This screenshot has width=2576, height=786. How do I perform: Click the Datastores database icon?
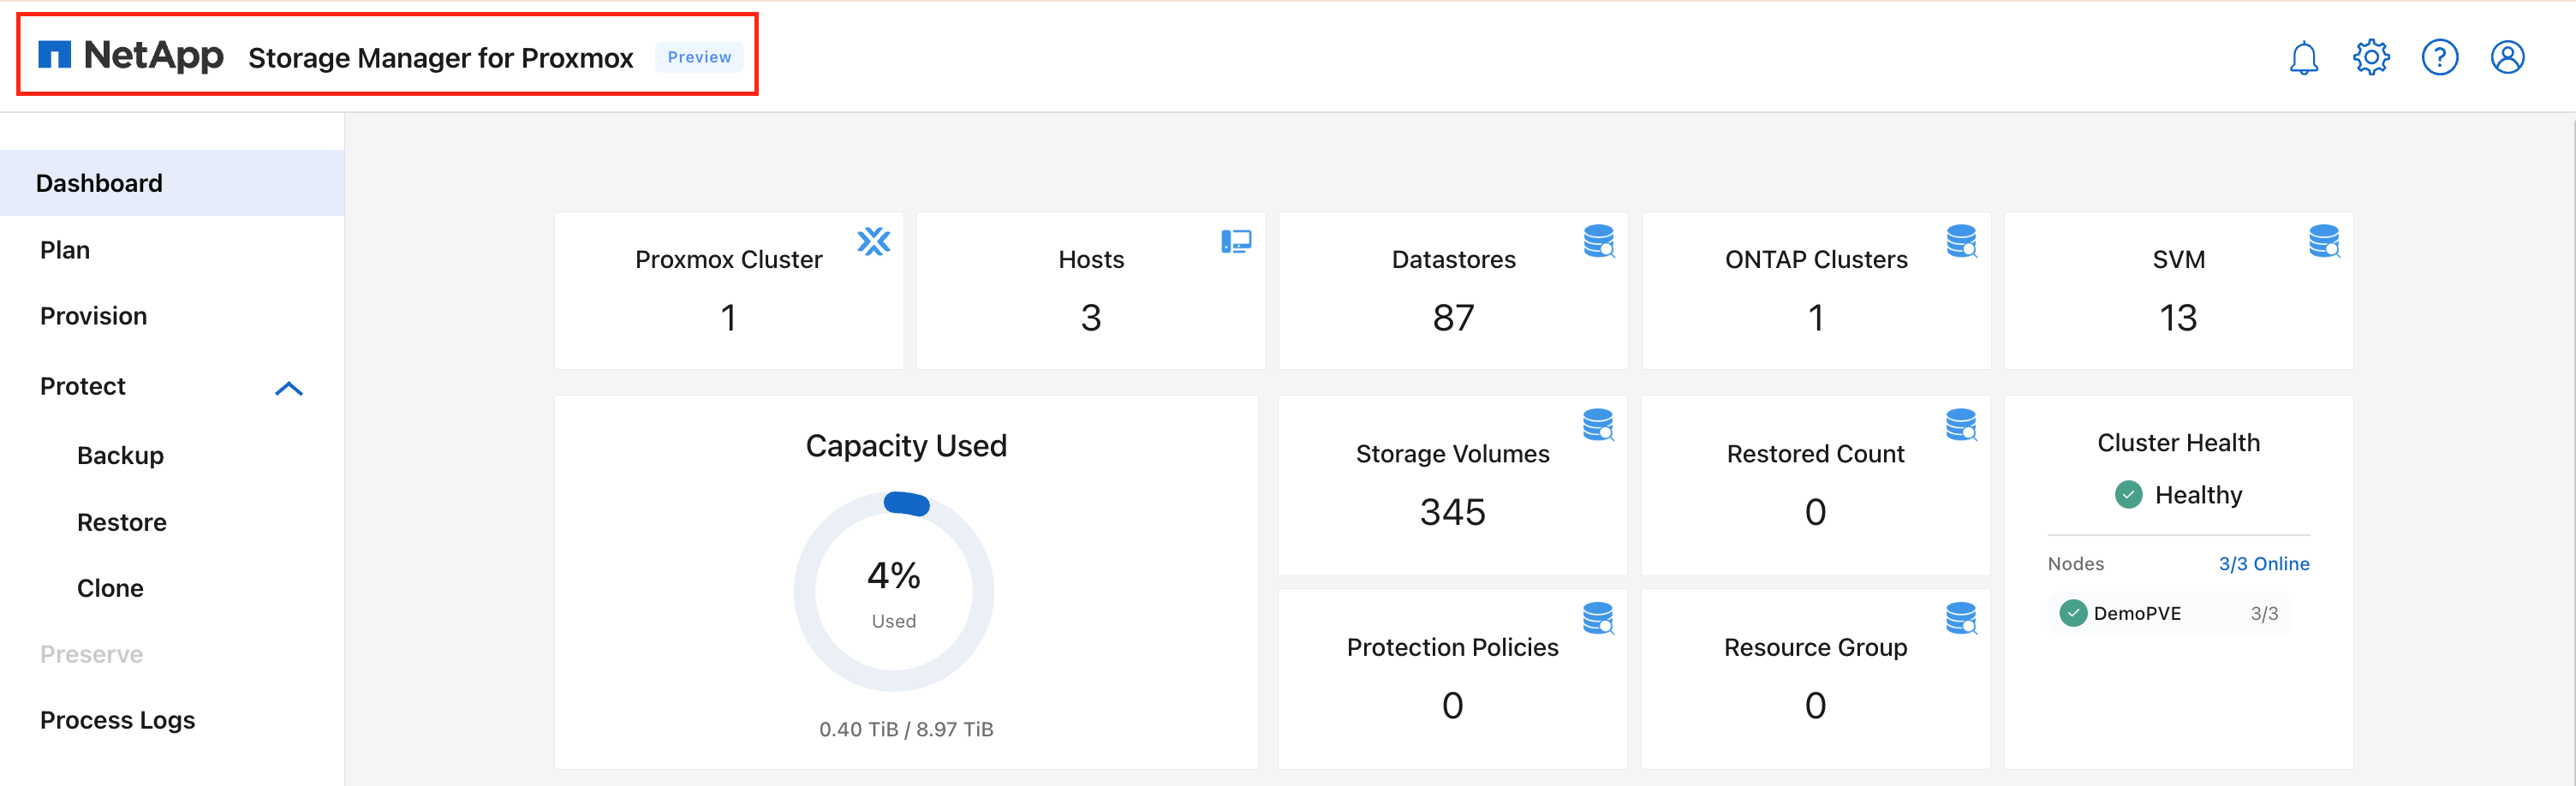click(1599, 241)
